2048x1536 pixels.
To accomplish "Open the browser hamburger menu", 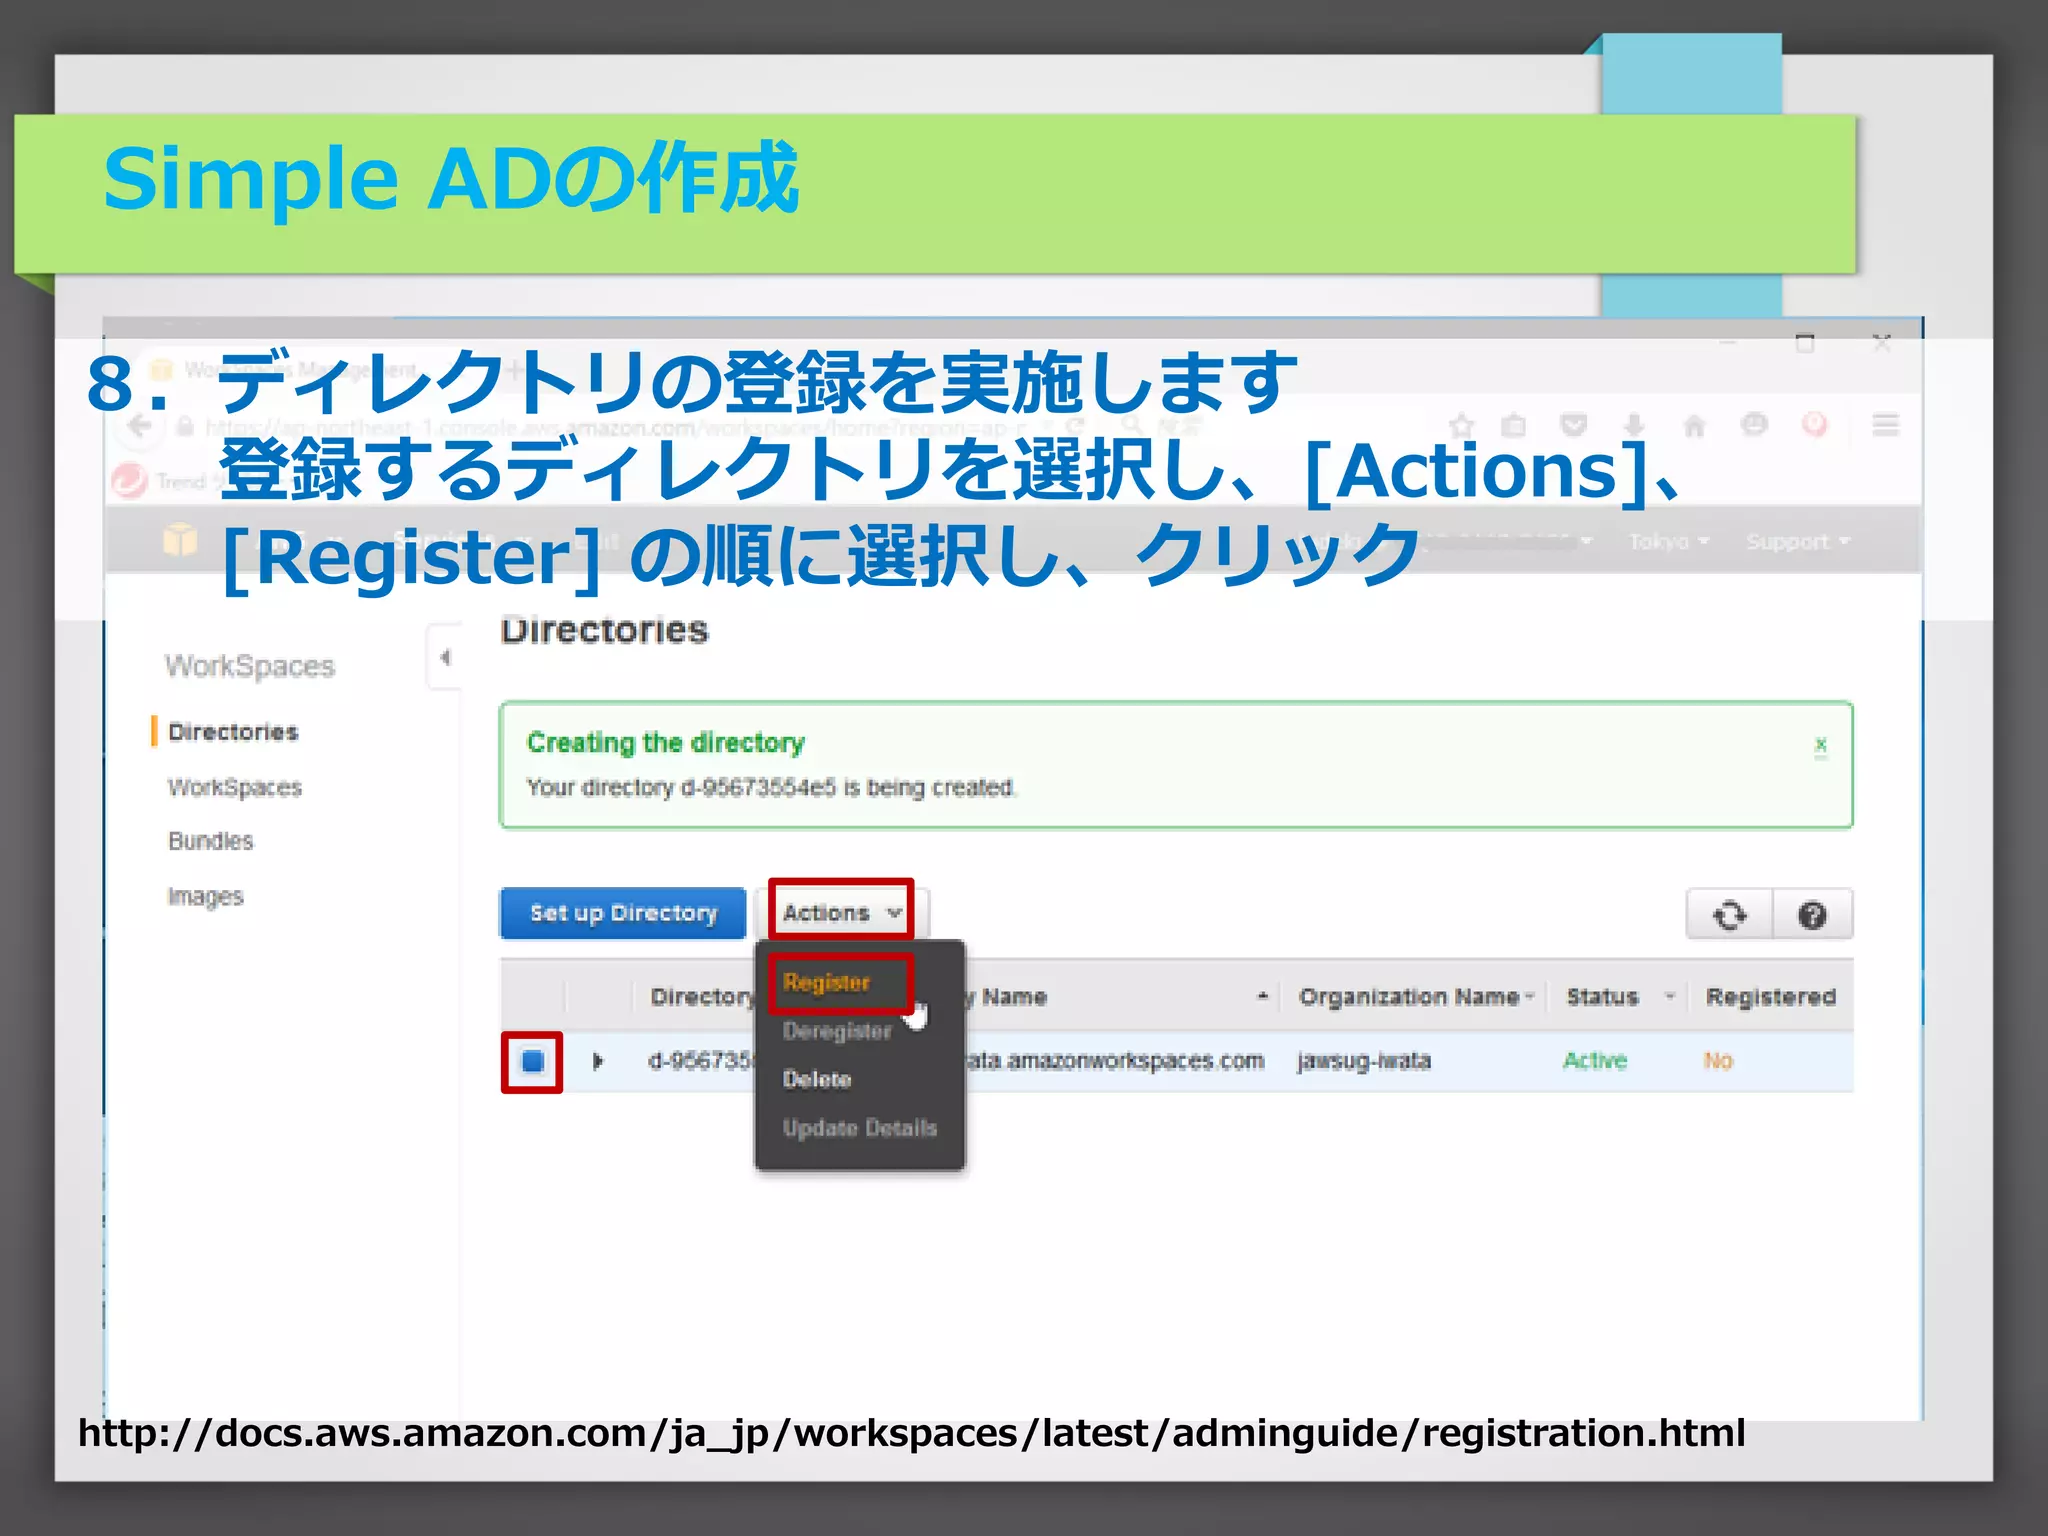I will click(1886, 425).
